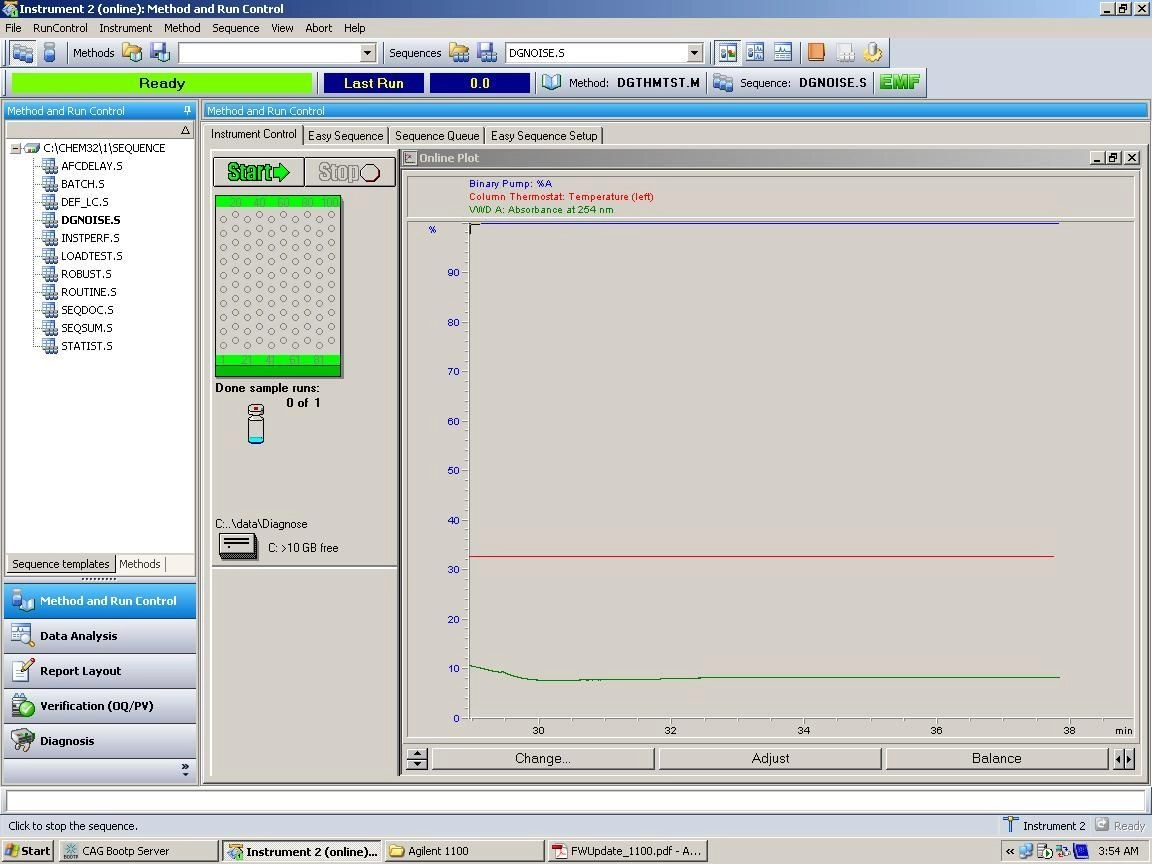Open the Verification (OQ/PV) view

100,706
